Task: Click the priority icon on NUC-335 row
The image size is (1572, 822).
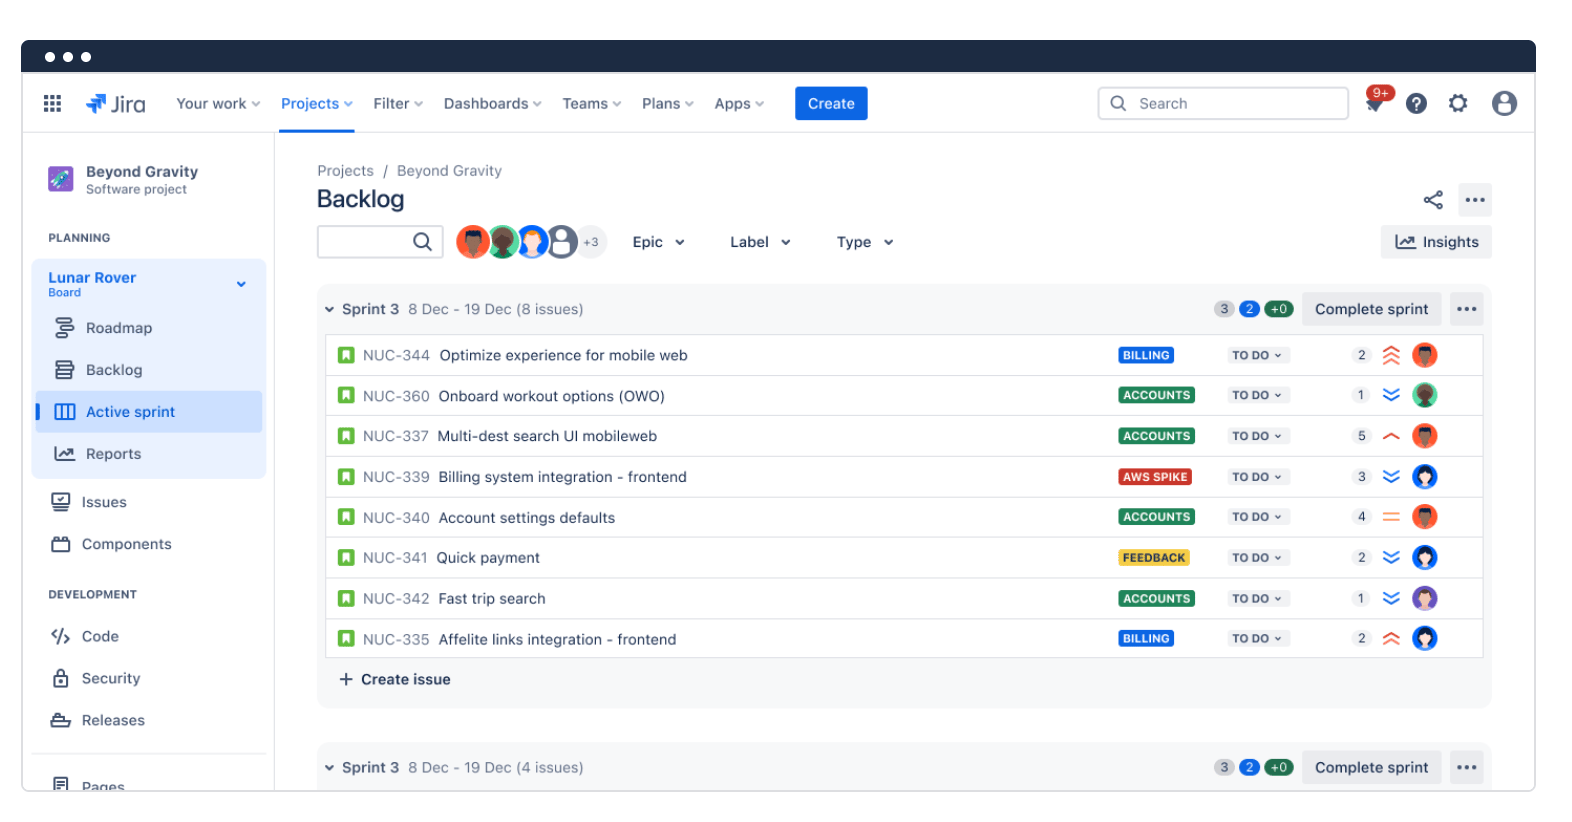Action: [1391, 638]
